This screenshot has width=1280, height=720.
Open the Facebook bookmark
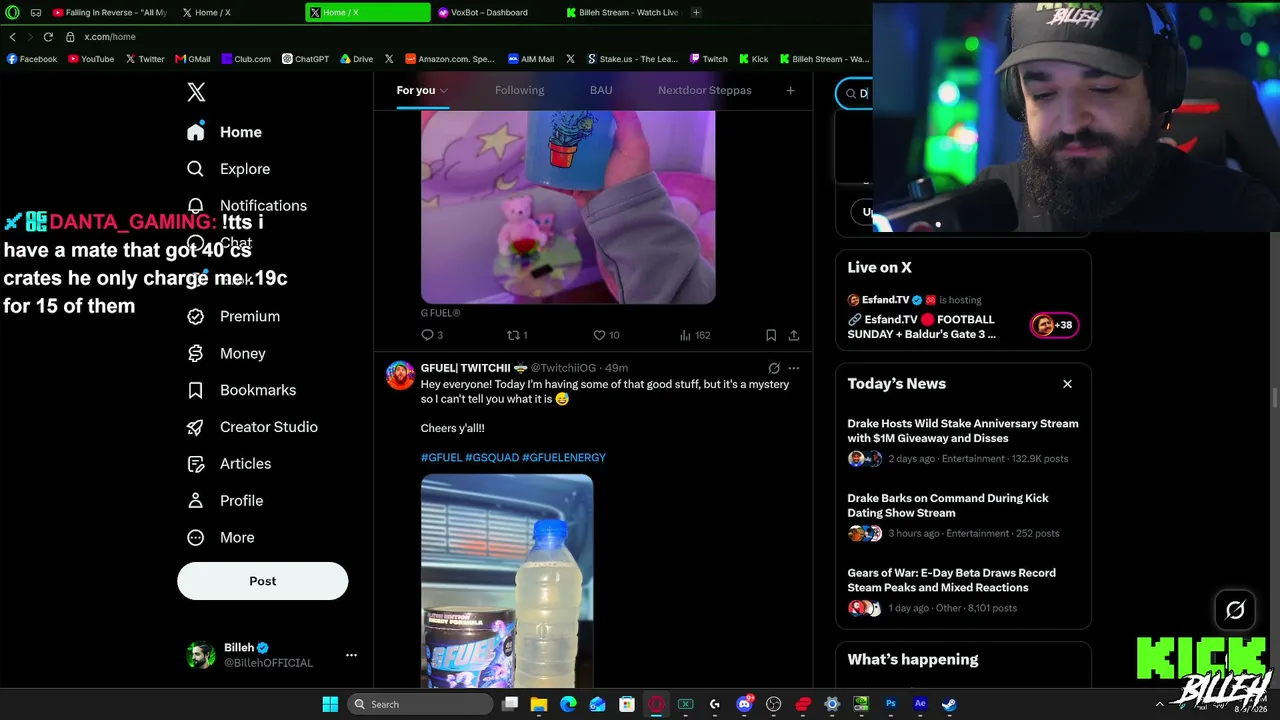(32, 59)
